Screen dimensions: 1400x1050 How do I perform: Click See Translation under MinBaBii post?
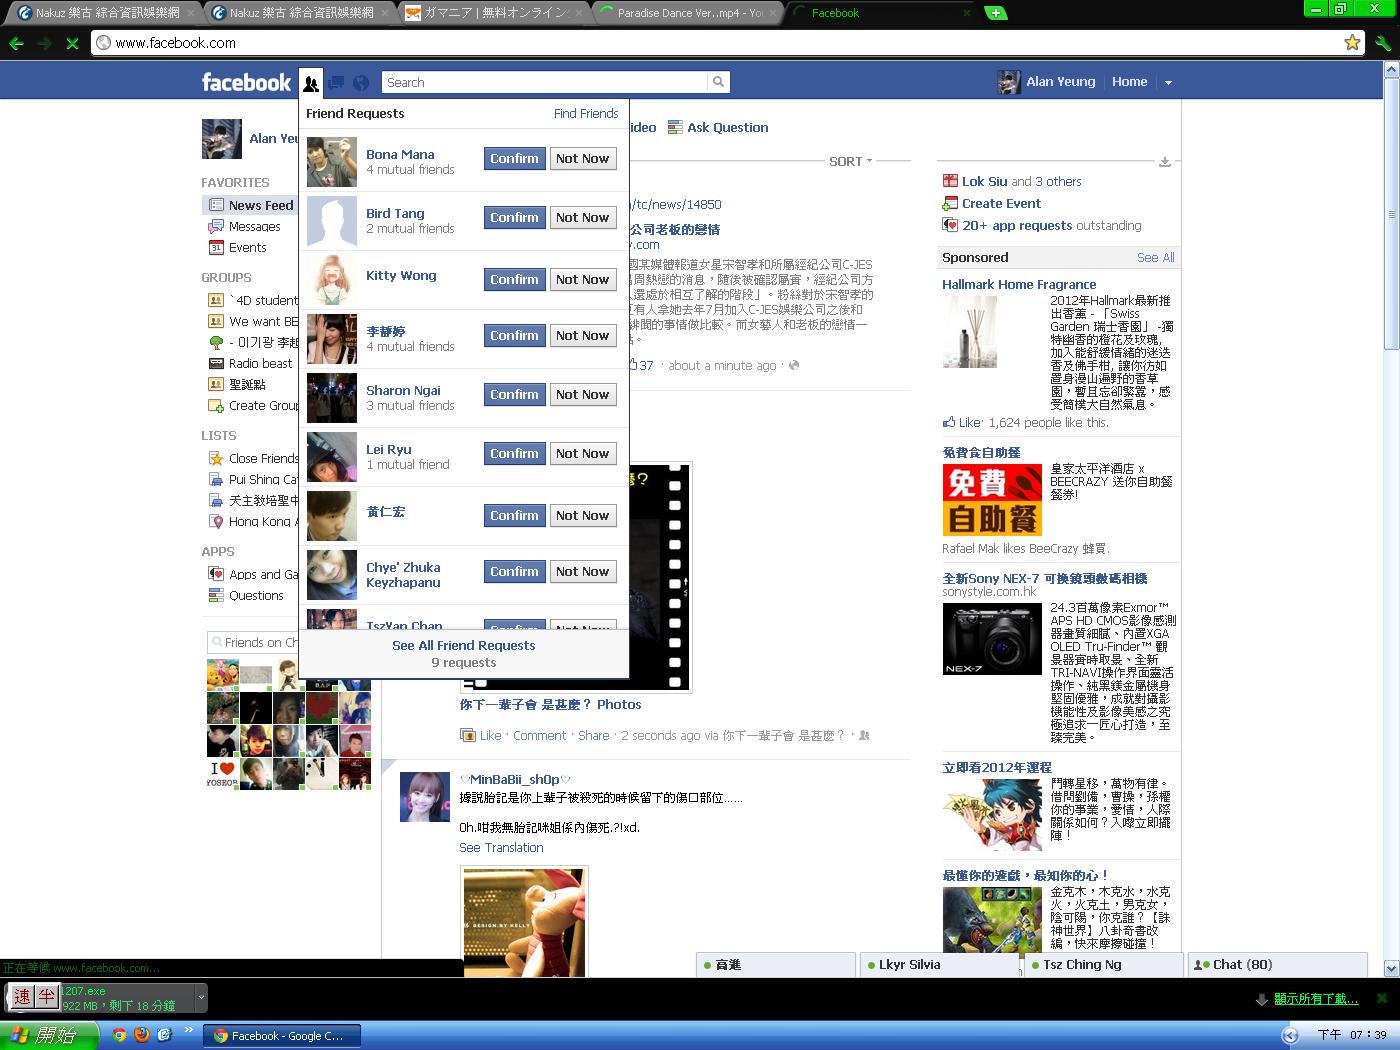pyautogui.click(x=501, y=847)
